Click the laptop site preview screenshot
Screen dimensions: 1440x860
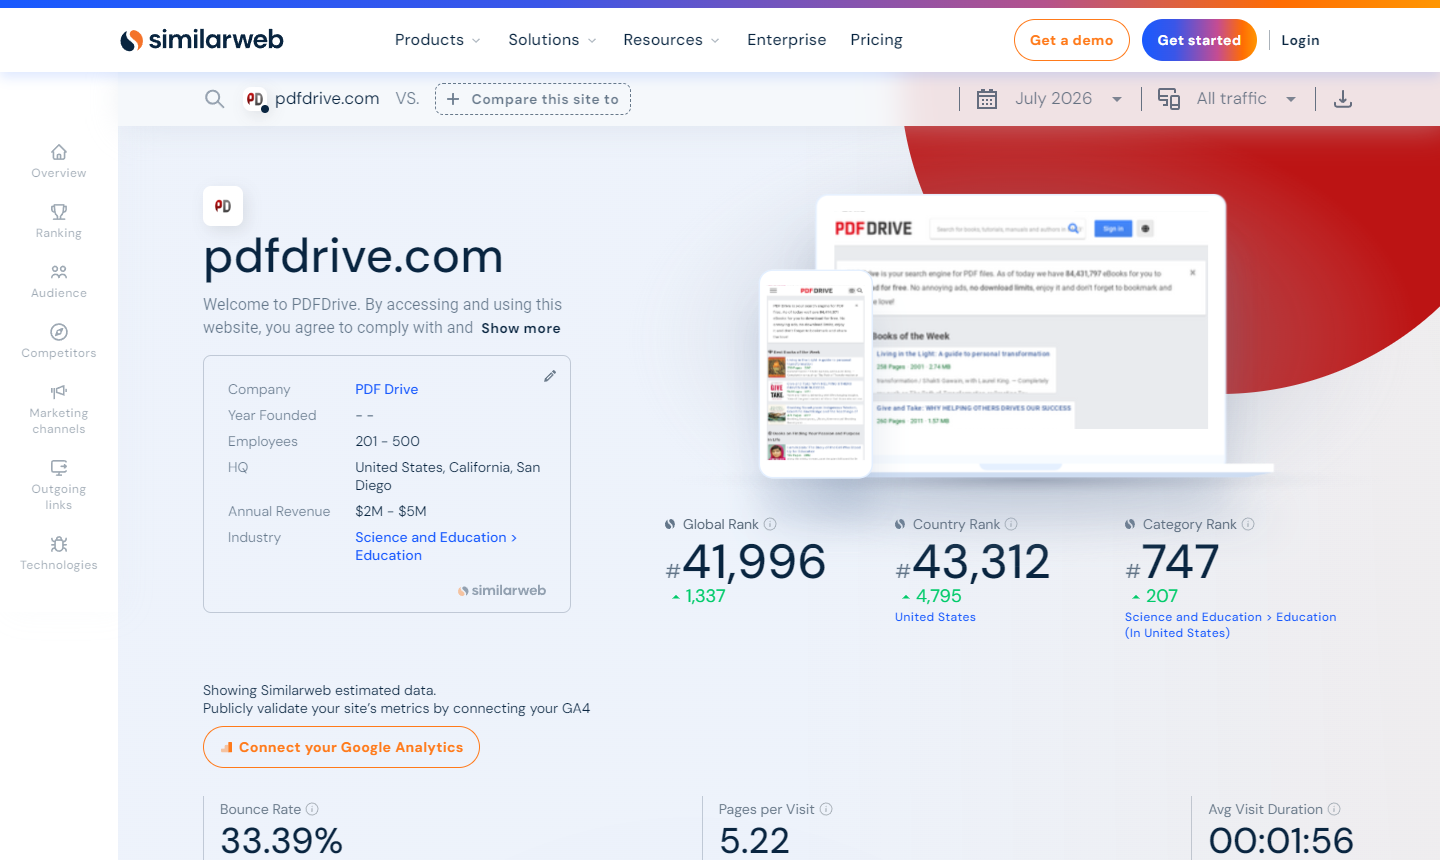click(1022, 333)
